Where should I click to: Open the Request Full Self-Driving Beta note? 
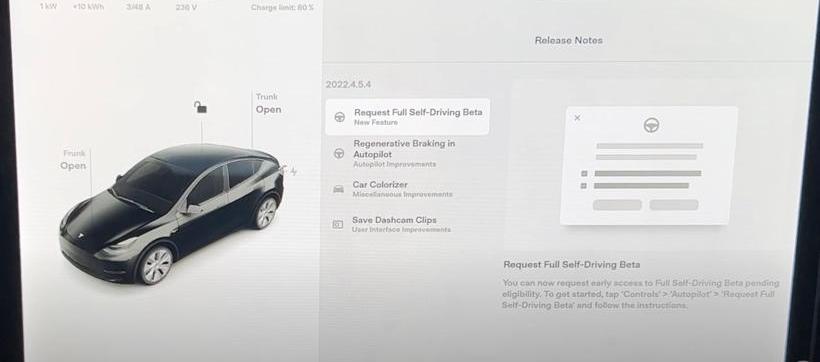tap(408, 117)
